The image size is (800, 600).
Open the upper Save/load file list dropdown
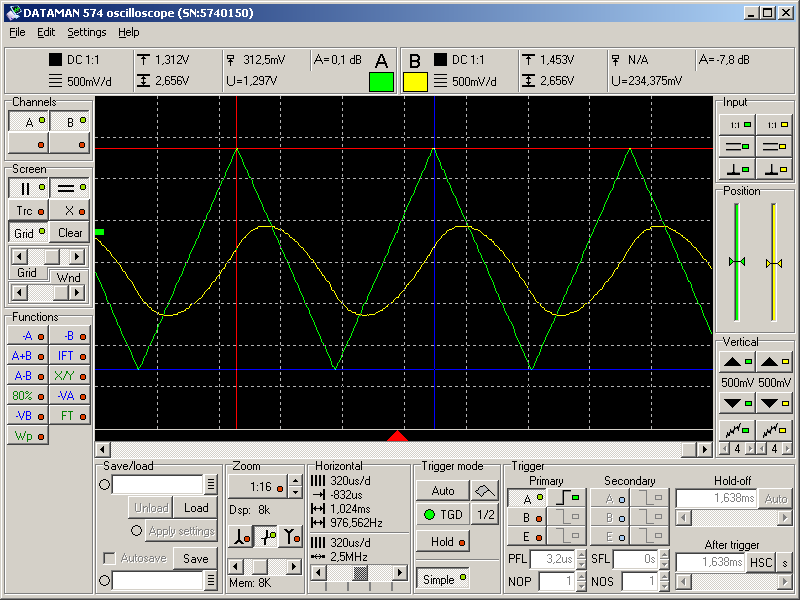click(x=211, y=485)
